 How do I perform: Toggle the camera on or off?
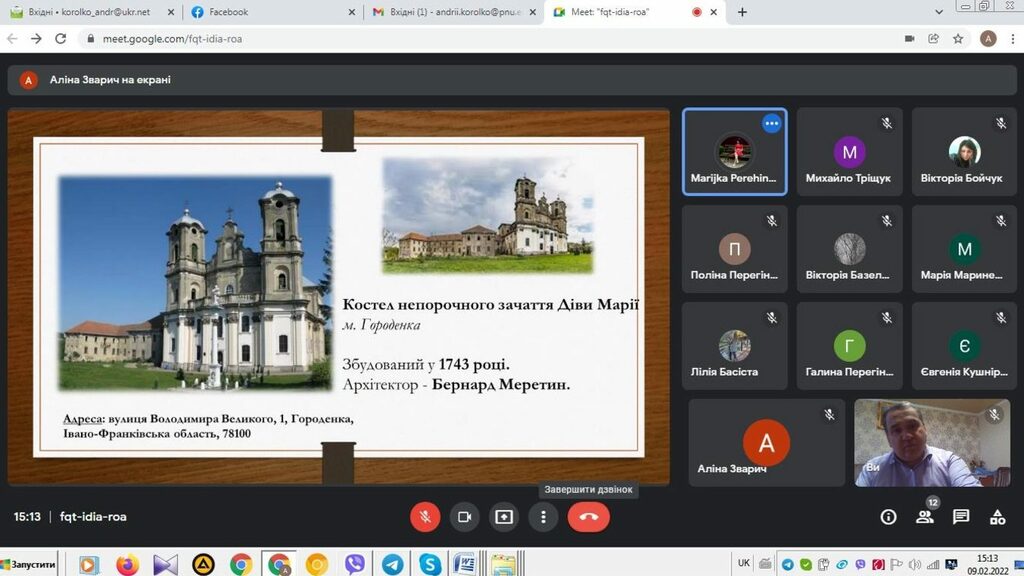(x=464, y=517)
